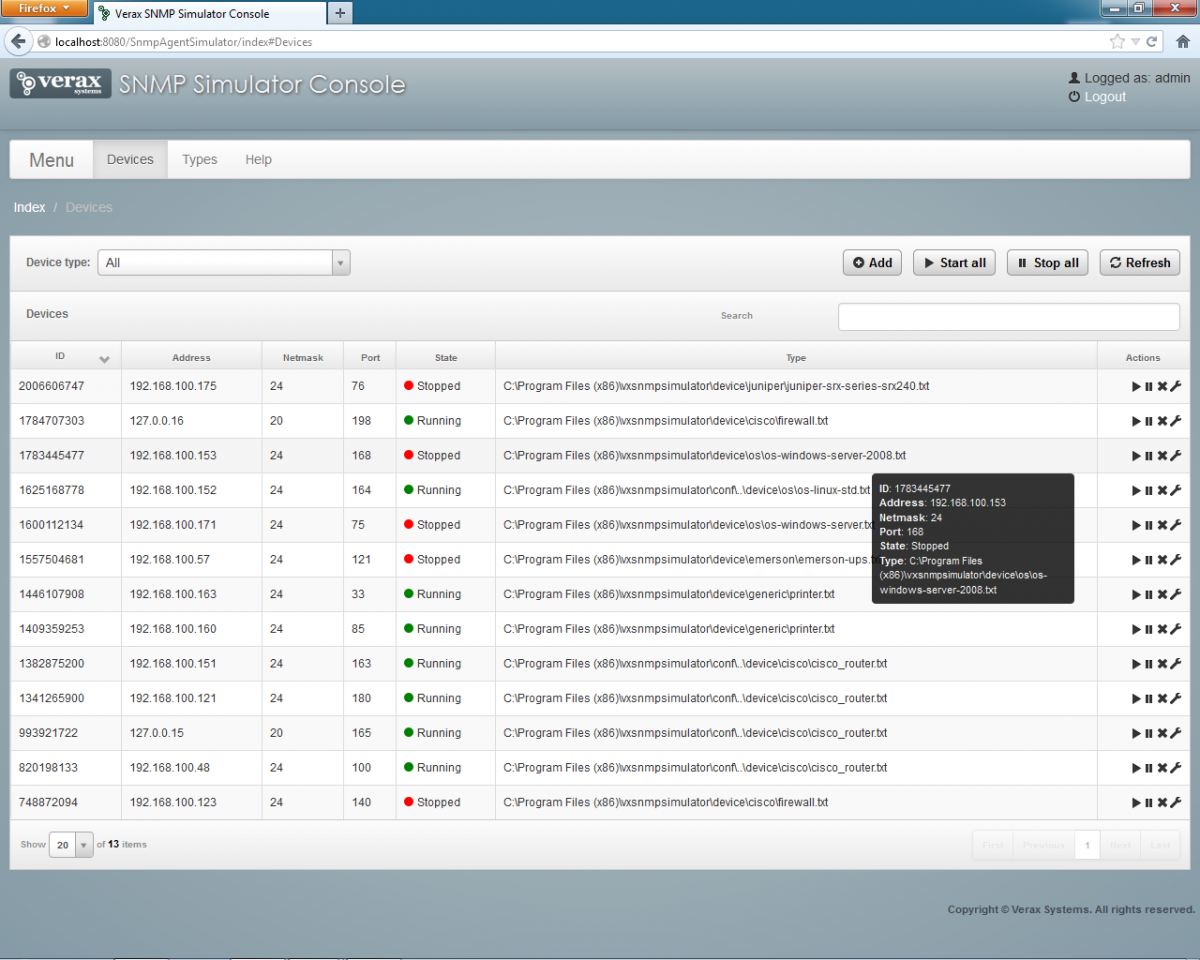Pause device 1382875200
The image size is (1200, 960).
pyautogui.click(x=1149, y=664)
